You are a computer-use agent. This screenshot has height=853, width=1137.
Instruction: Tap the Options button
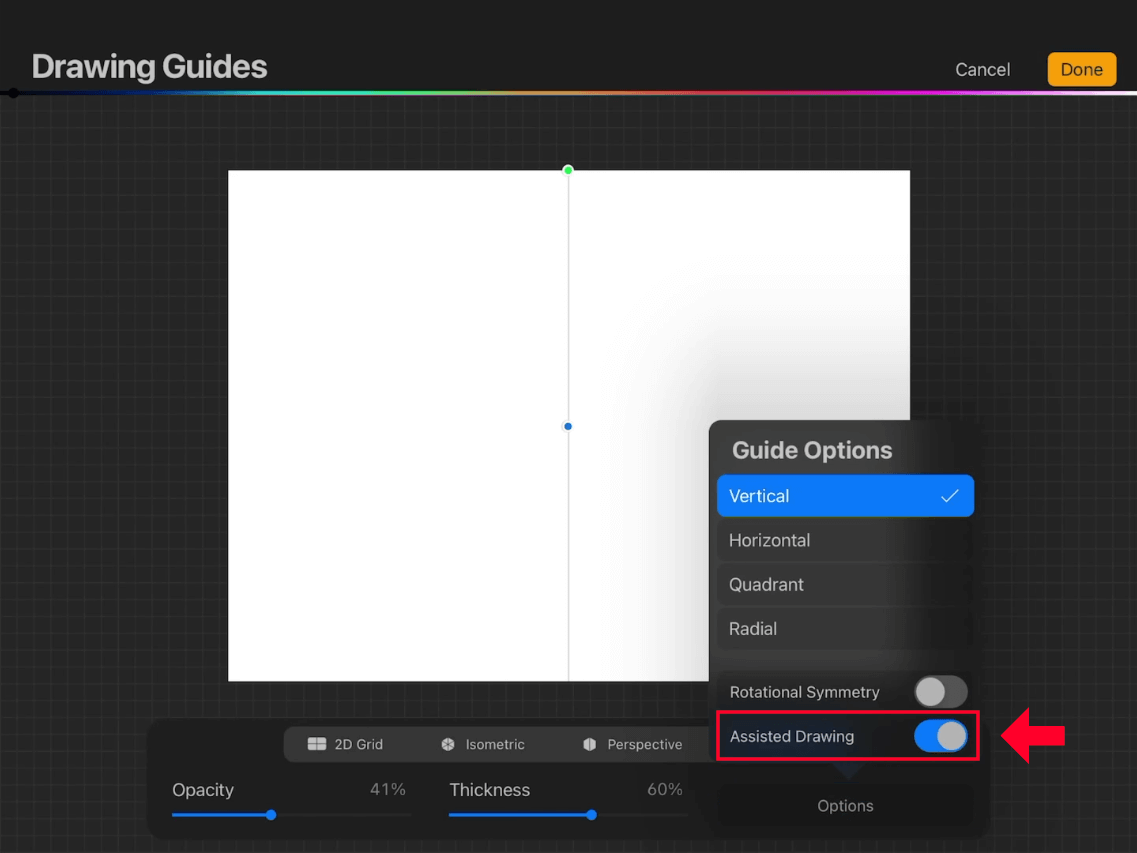pos(845,806)
